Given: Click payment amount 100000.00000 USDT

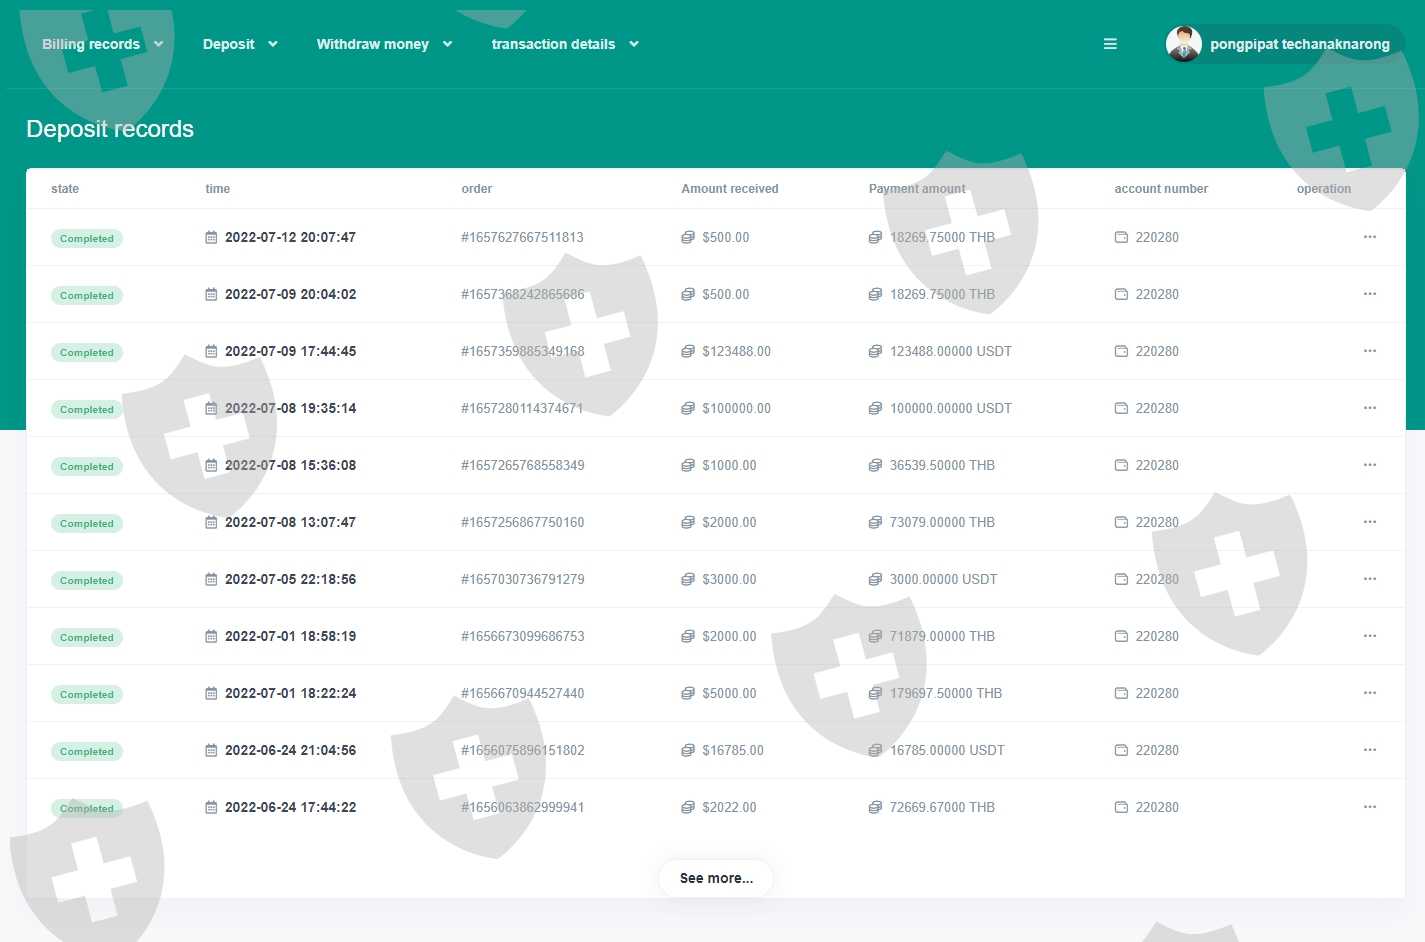Looking at the screenshot, I should 951,408.
